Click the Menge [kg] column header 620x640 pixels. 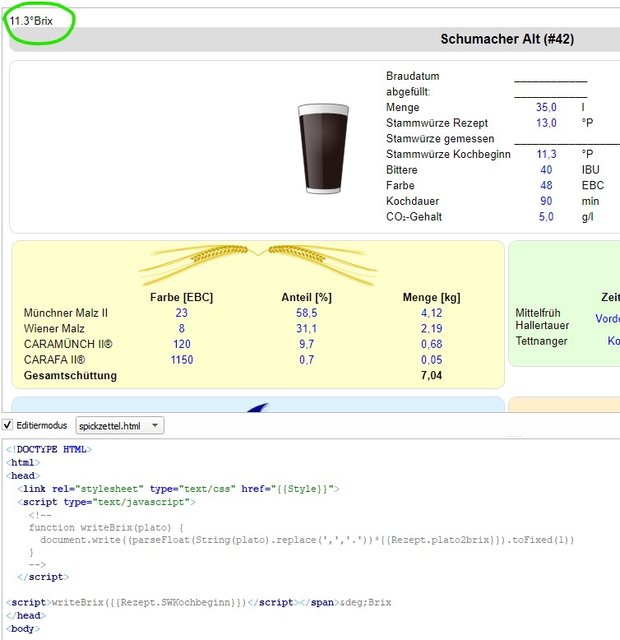click(x=431, y=297)
